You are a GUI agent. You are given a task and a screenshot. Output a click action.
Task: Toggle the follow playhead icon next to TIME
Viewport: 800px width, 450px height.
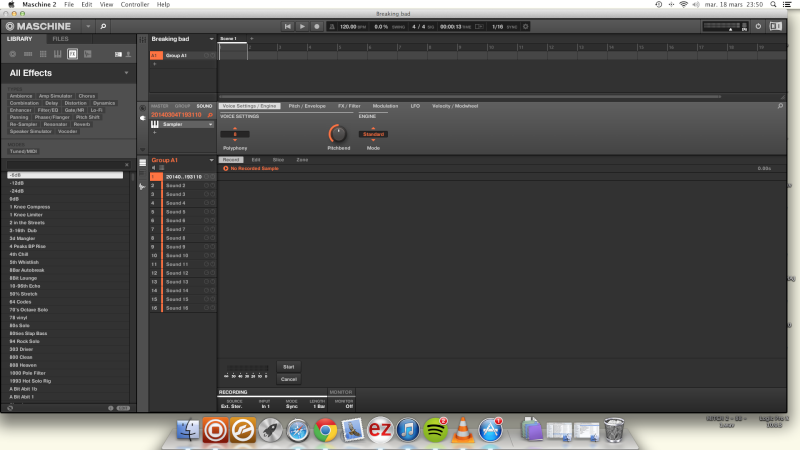click(x=479, y=27)
